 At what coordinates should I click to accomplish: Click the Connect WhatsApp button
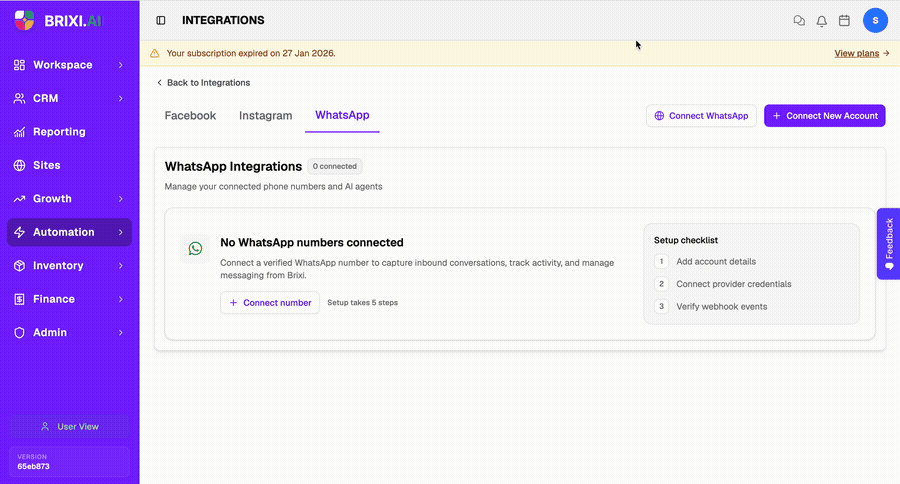(x=701, y=116)
